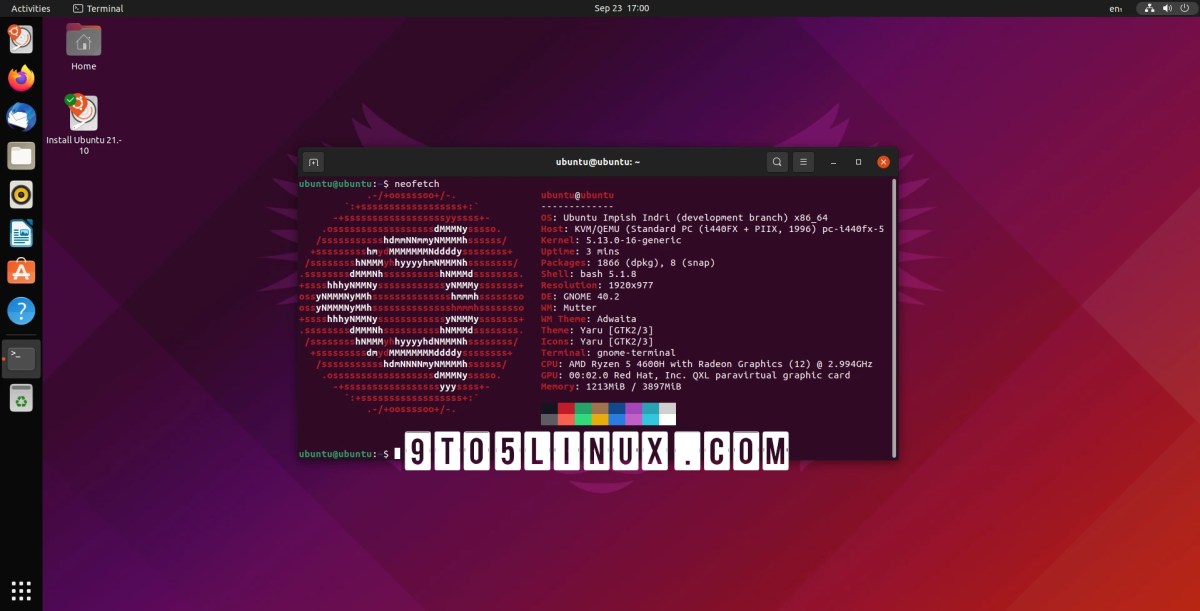Image resolution: width=1200 pixels, height=611 pixels.
Task: Click the 'Host: KVM/QEMU' line
Action: pyautogui.click(x=712, y=229)
